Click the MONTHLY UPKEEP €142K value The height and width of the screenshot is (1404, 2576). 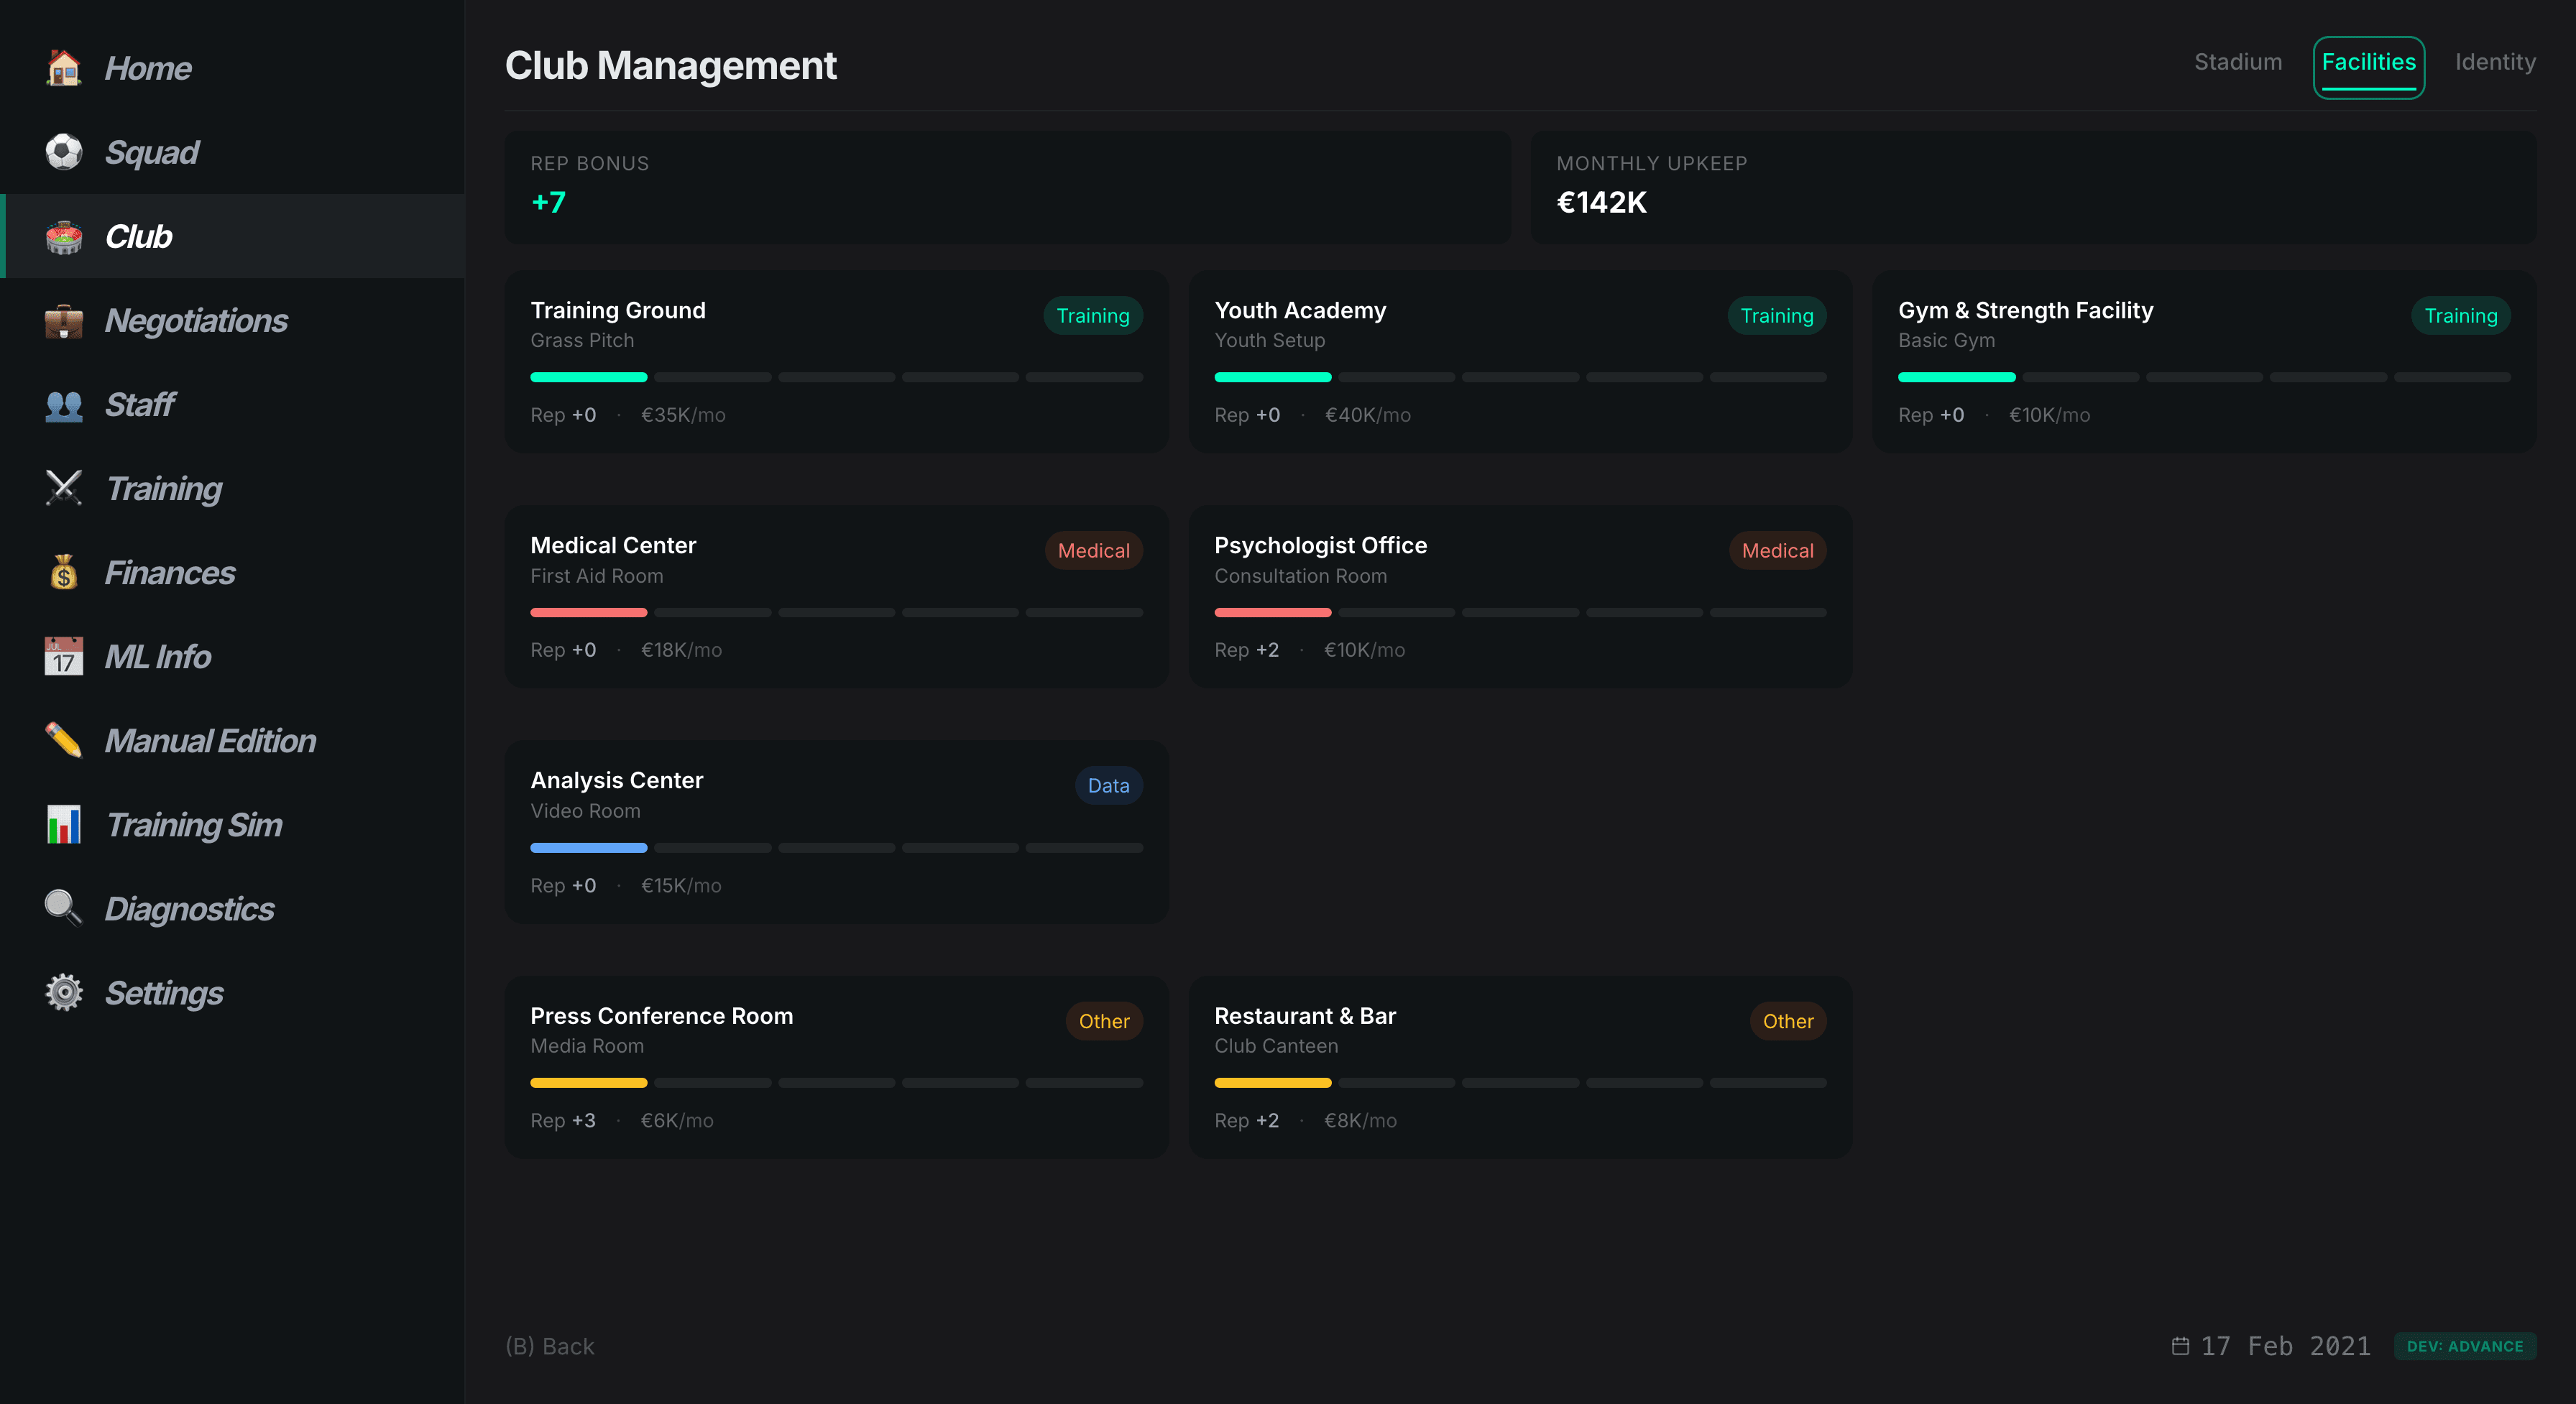1601,202
